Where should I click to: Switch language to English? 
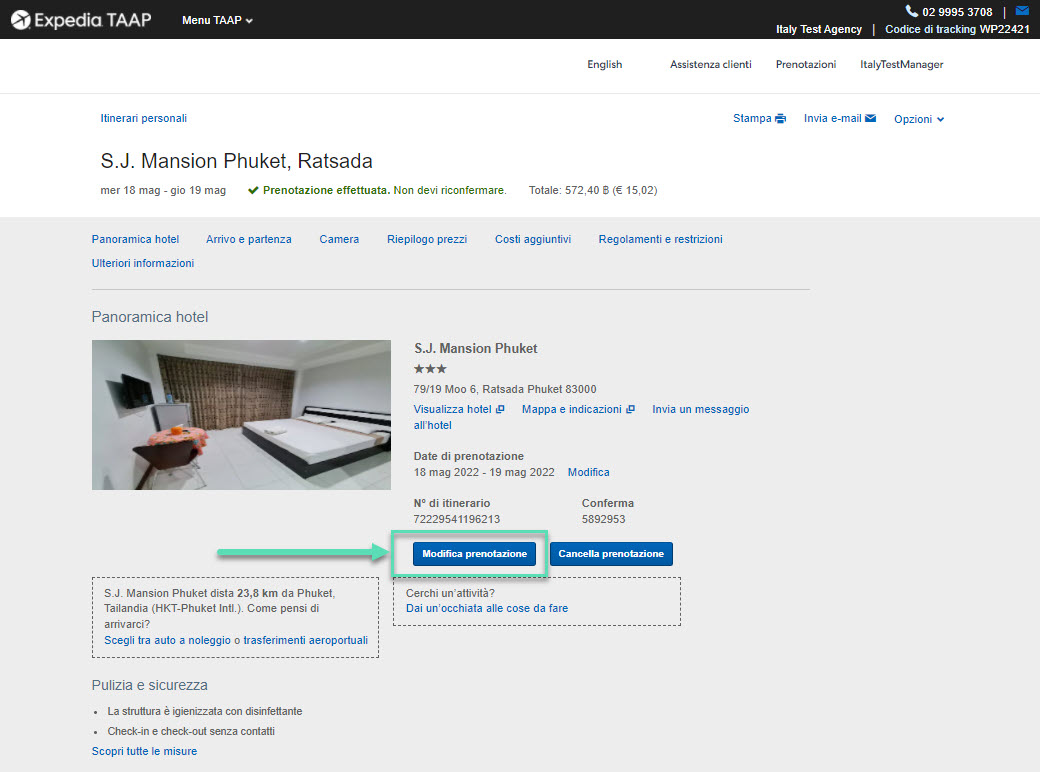coord(604,64)
